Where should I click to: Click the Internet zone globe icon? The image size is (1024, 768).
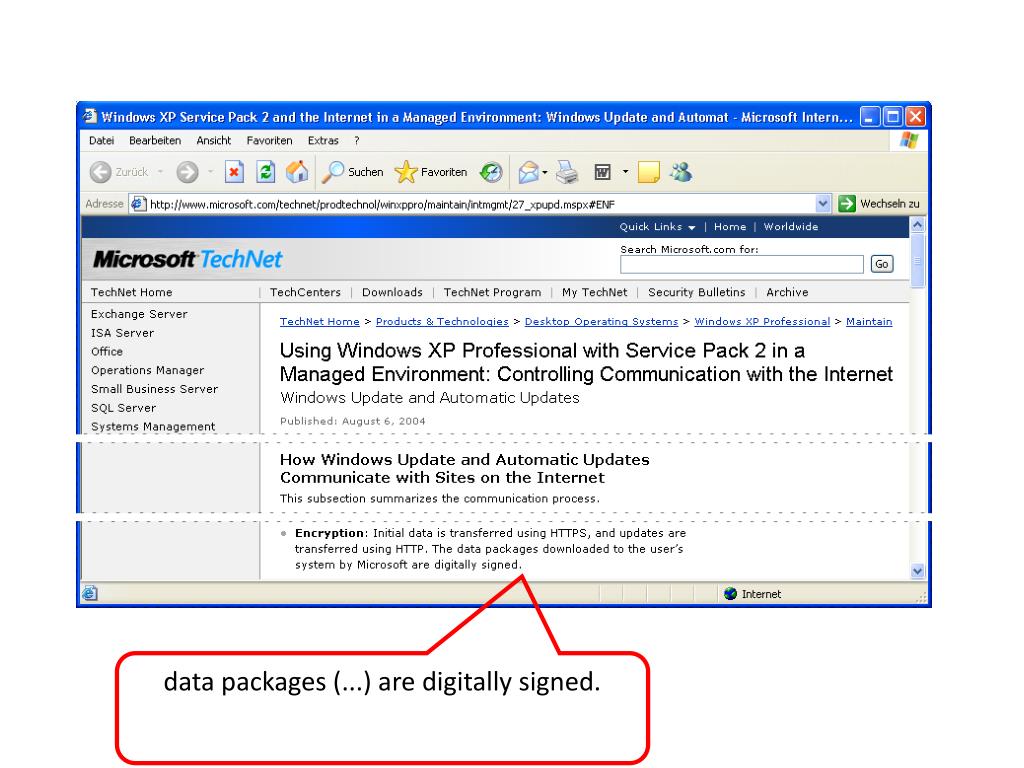click(730, 594)
